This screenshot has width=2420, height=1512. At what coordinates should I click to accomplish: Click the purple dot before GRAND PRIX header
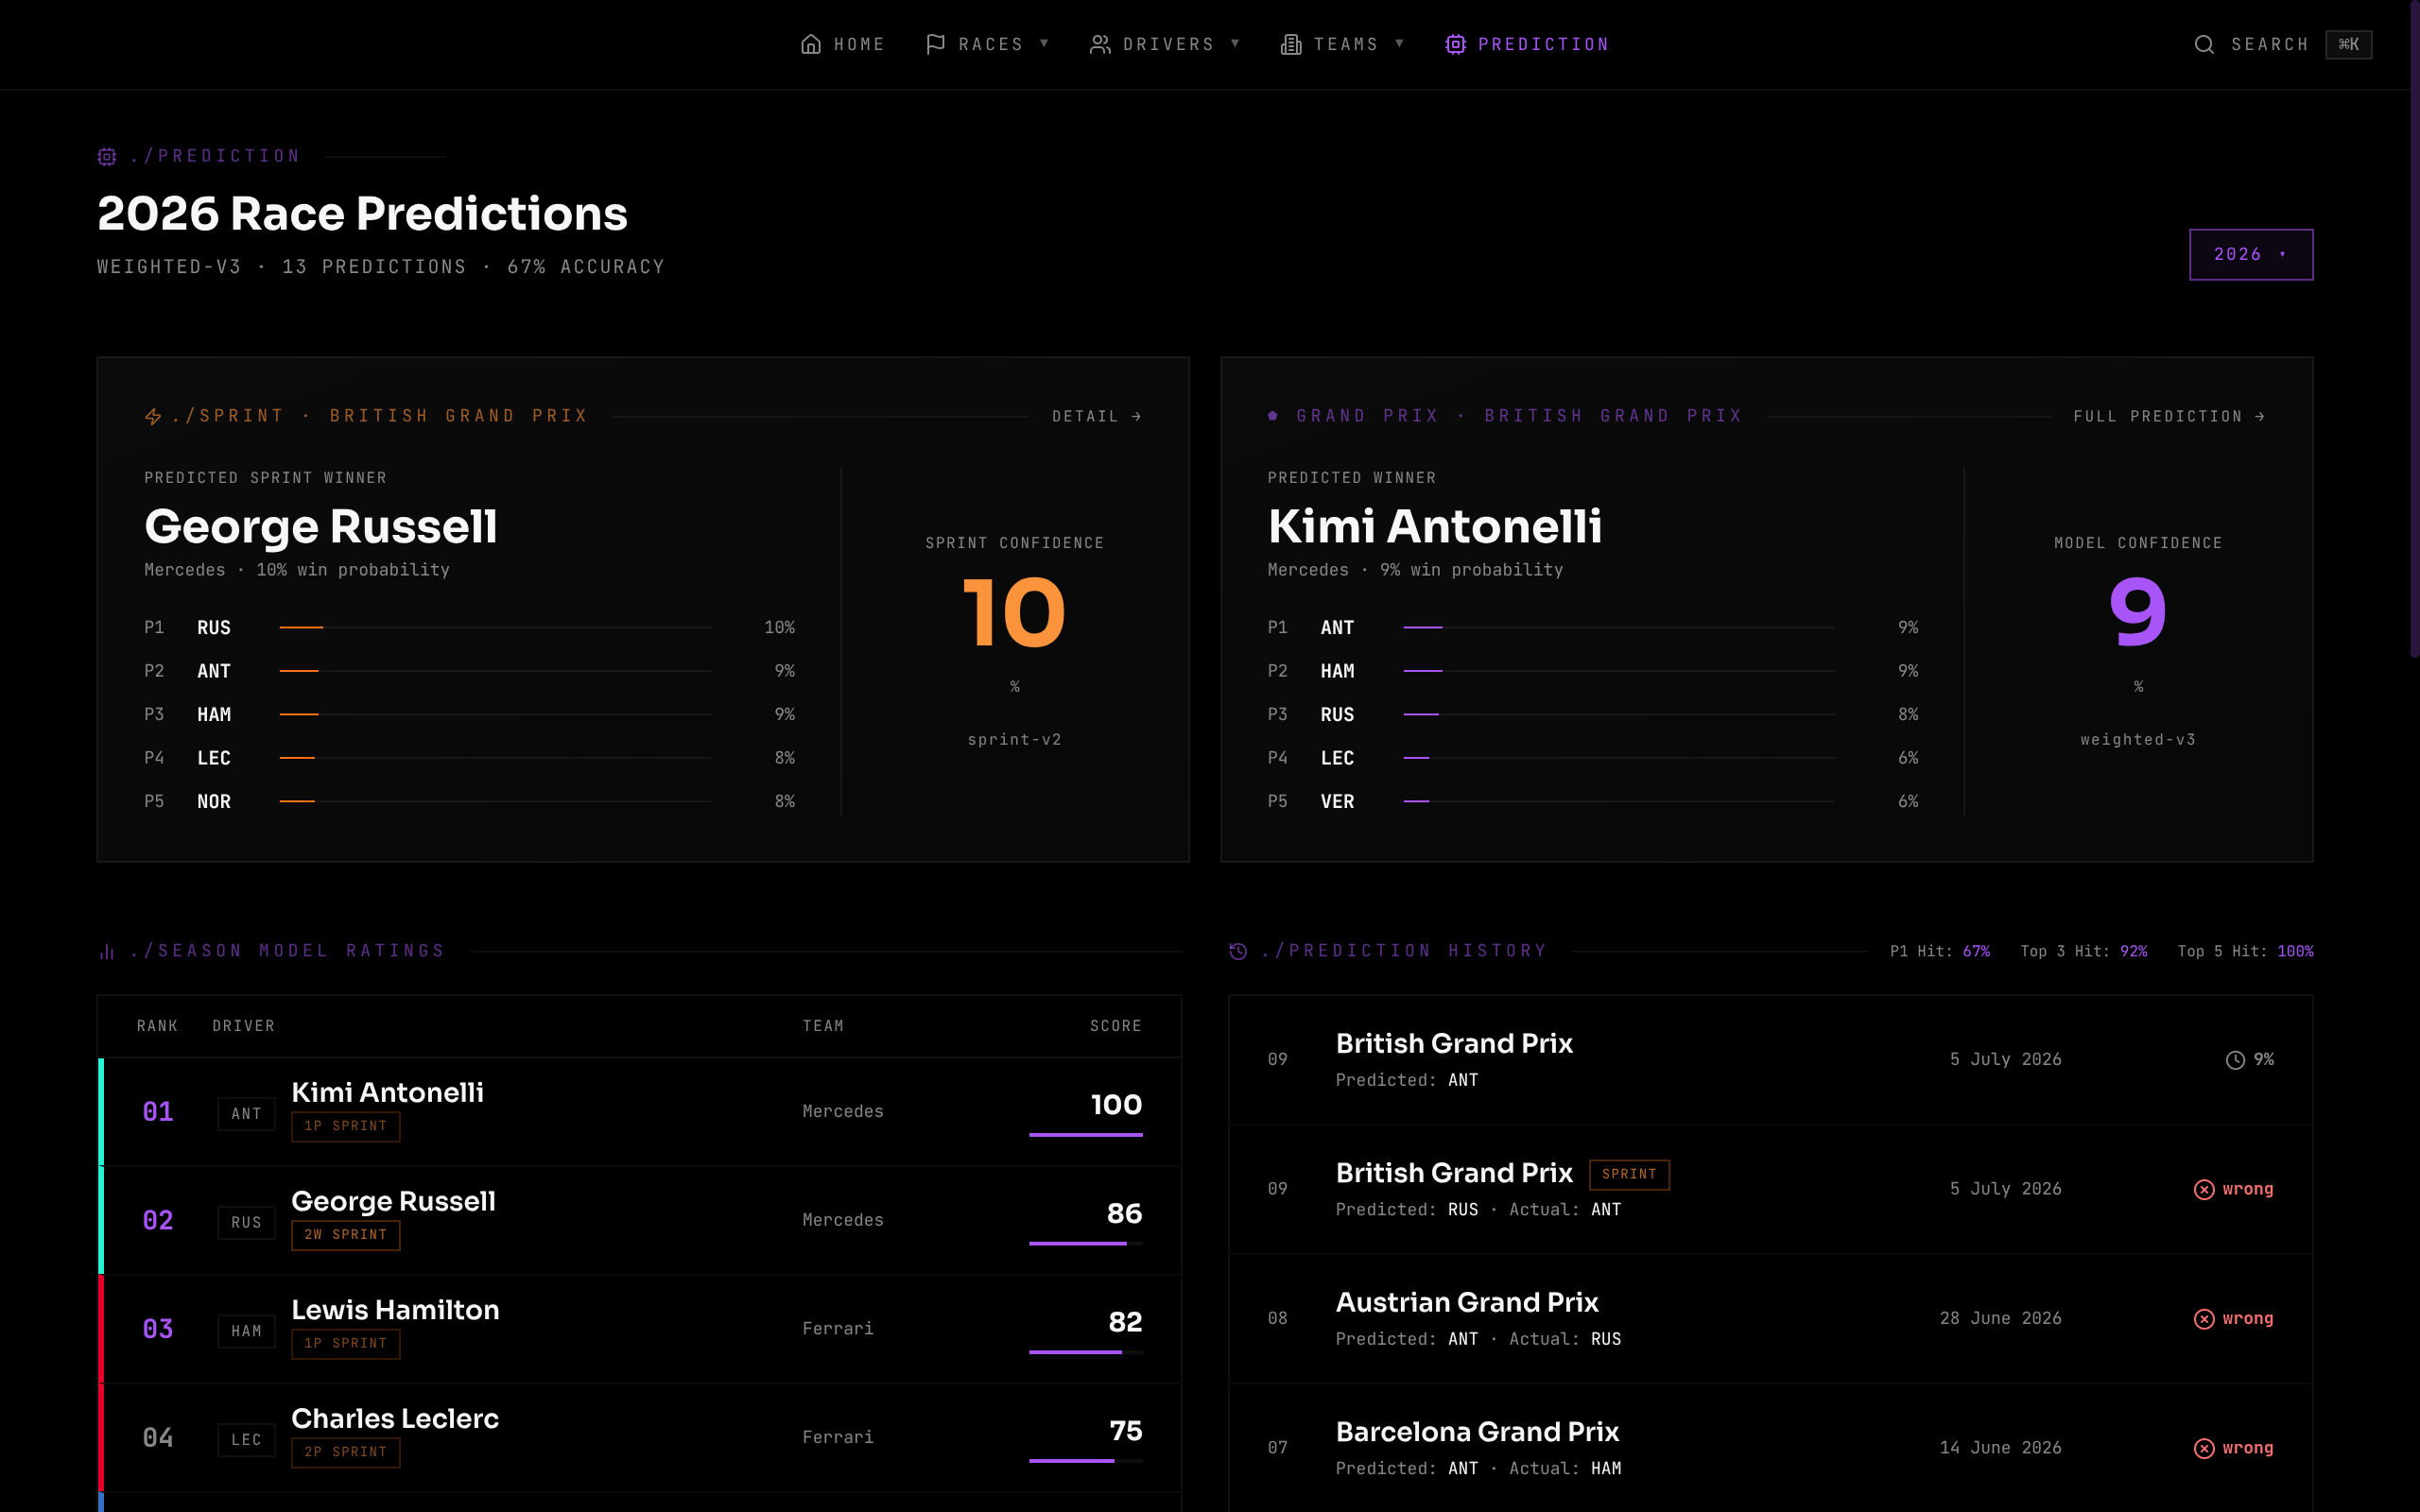(x=1272, y=415)
